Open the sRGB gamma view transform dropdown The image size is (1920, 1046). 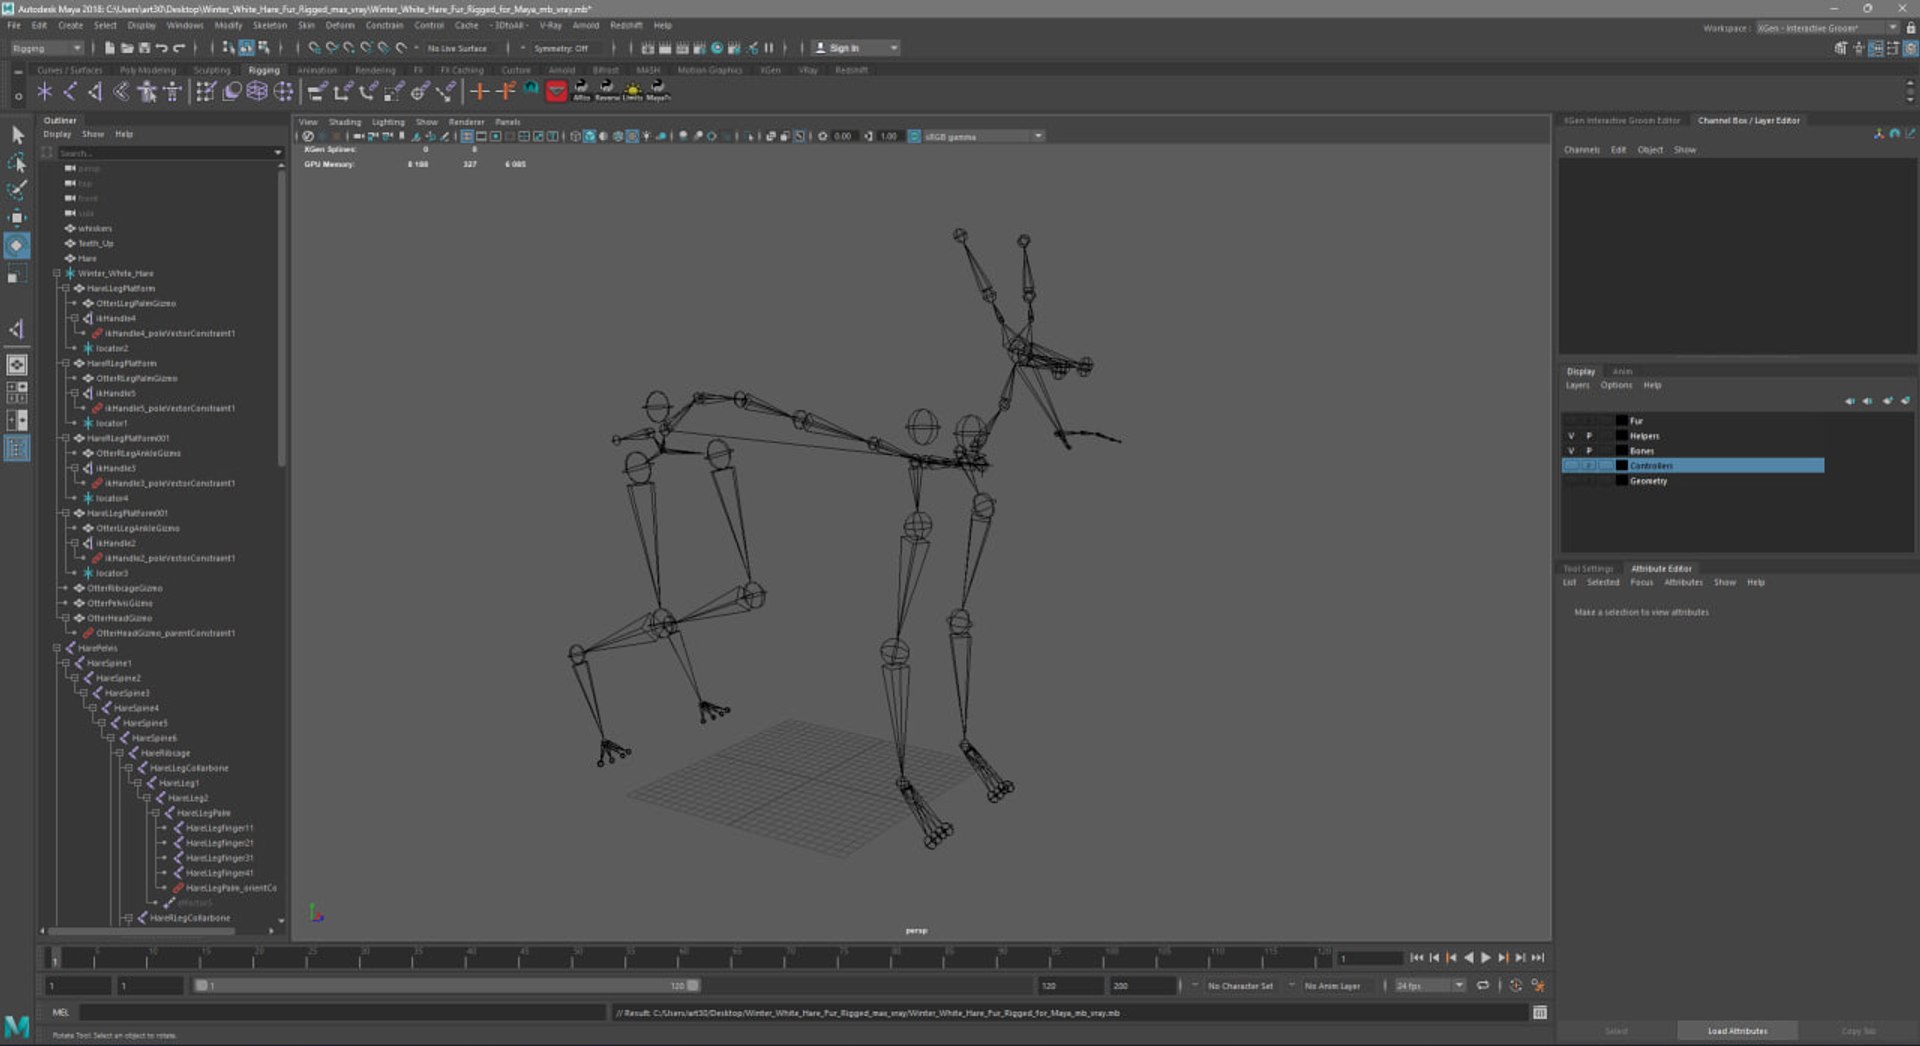point(984,136)
